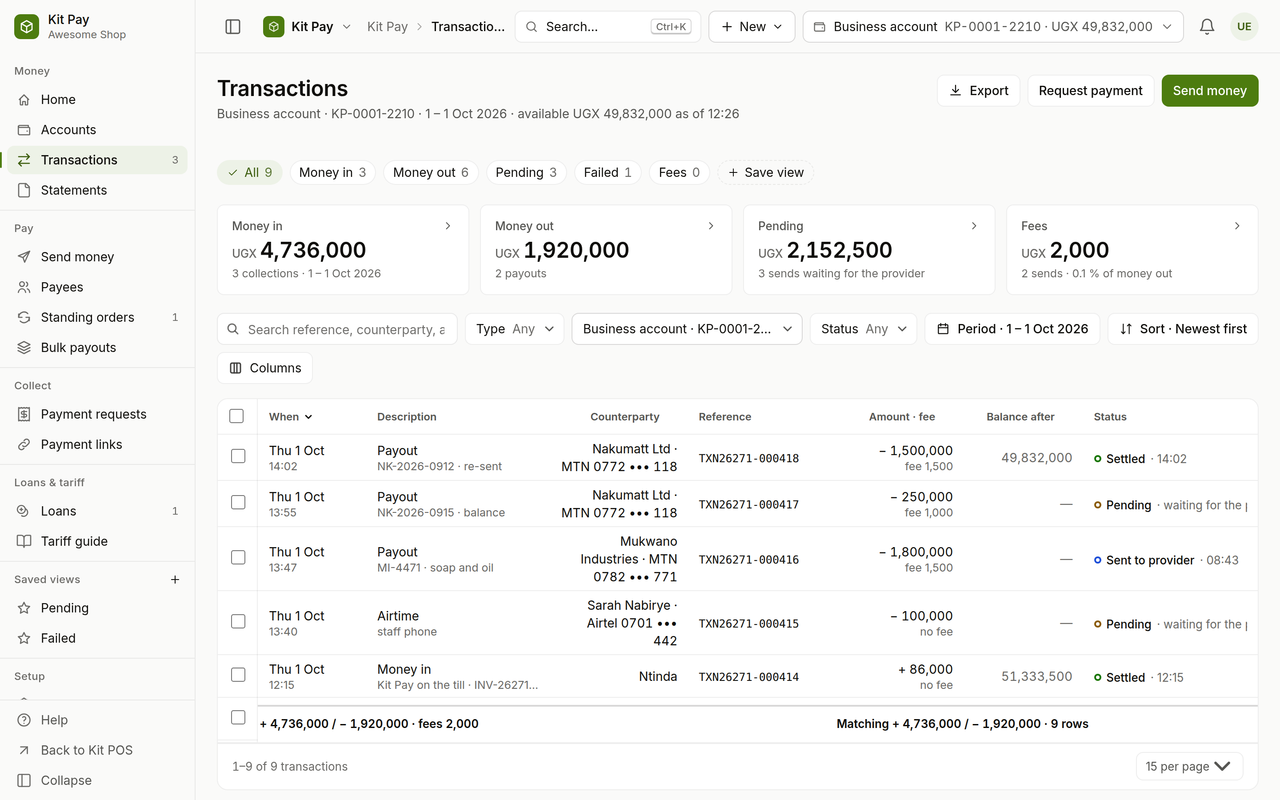Viewport: 1280px width, 800px height.
Task: Open the UE user avatar menu
Action: 1244,27
